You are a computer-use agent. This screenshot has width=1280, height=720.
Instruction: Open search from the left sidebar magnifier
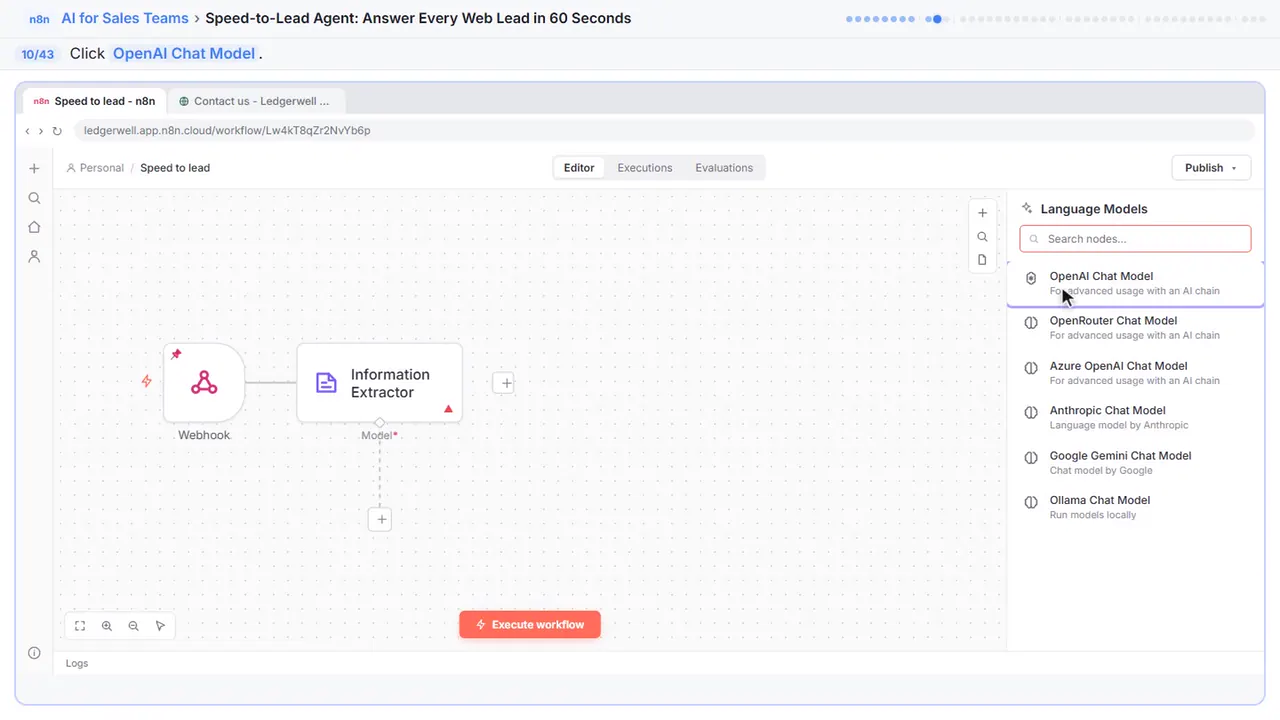pyautogui.click(x=34, y=198)
